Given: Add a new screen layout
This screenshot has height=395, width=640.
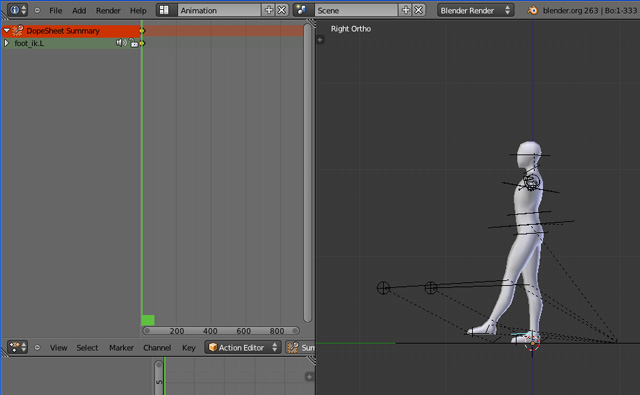Looking at the screenshot, I should click(269, 10).
